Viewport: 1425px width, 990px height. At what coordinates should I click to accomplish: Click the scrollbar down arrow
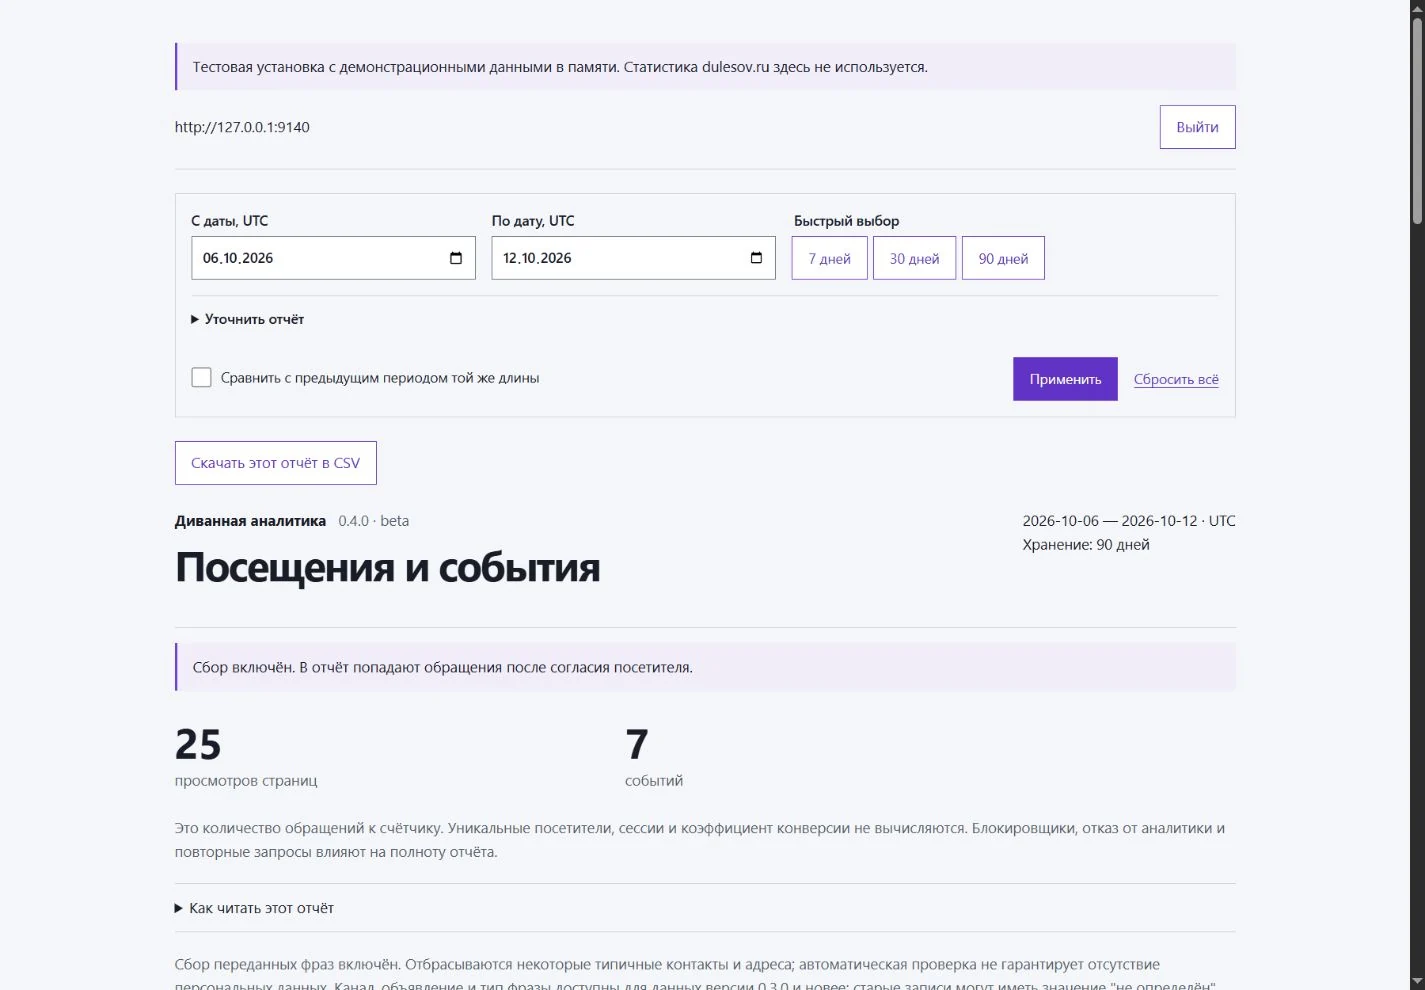click(x=1417, y=981)
